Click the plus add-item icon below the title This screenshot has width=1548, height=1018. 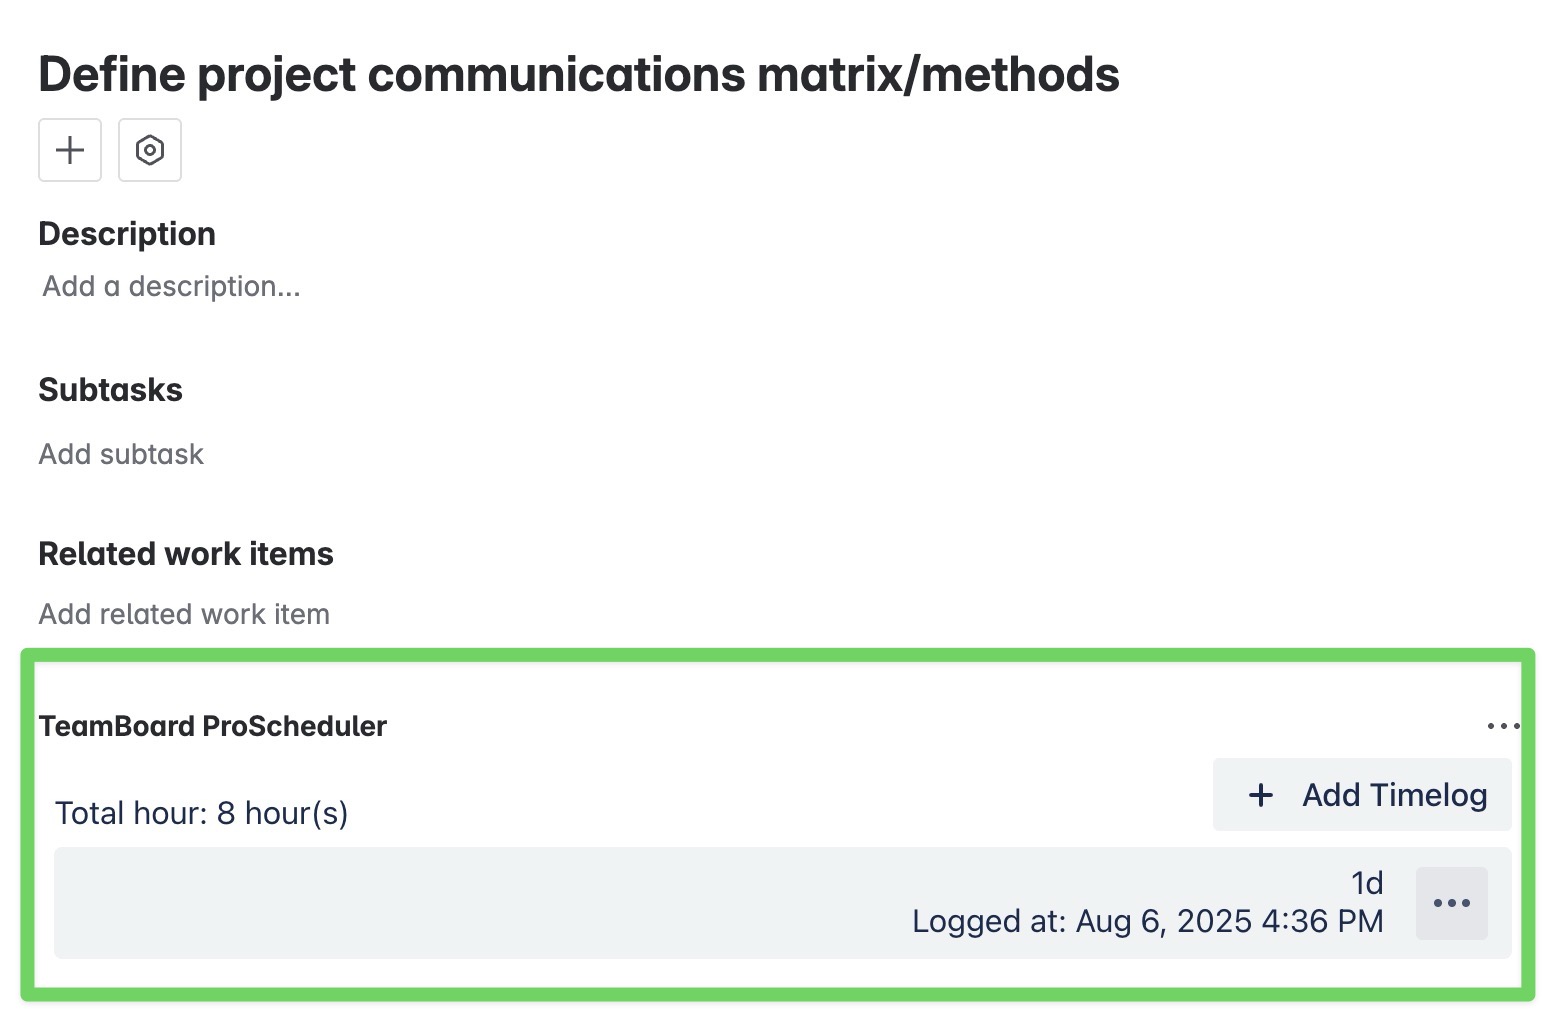pos(70,150)
